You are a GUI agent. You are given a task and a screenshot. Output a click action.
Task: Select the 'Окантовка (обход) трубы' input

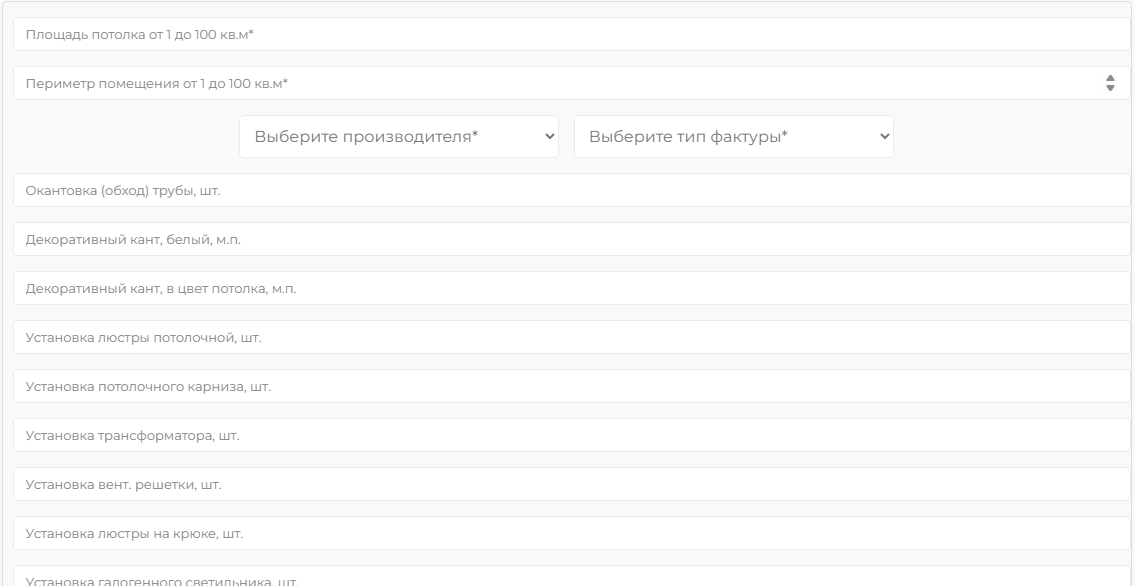(x=570, y=190)
